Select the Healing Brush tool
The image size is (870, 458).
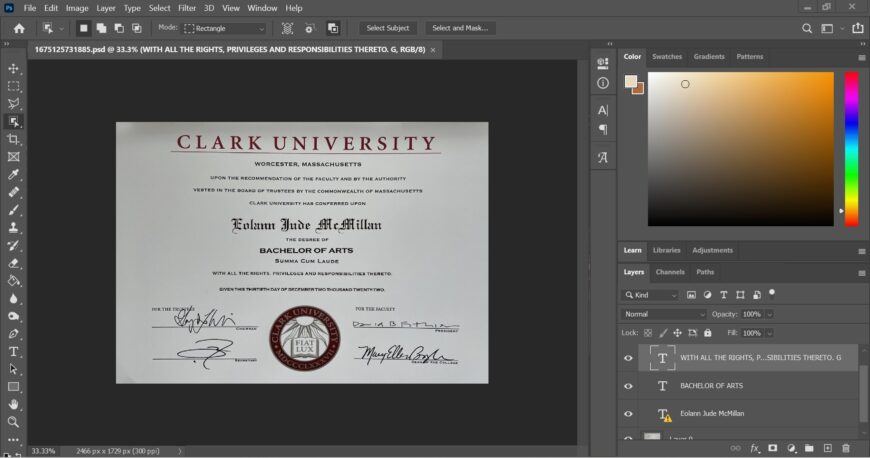13,193
